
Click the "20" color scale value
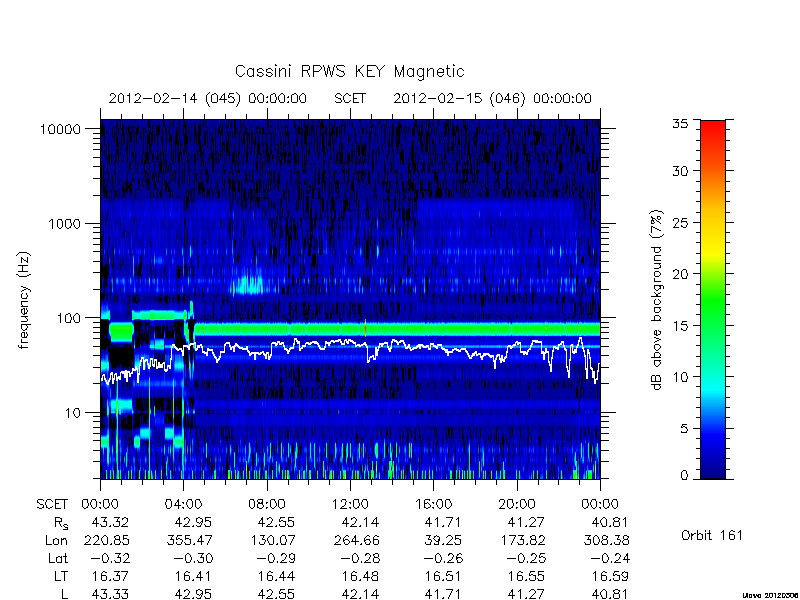pos(680,274)
